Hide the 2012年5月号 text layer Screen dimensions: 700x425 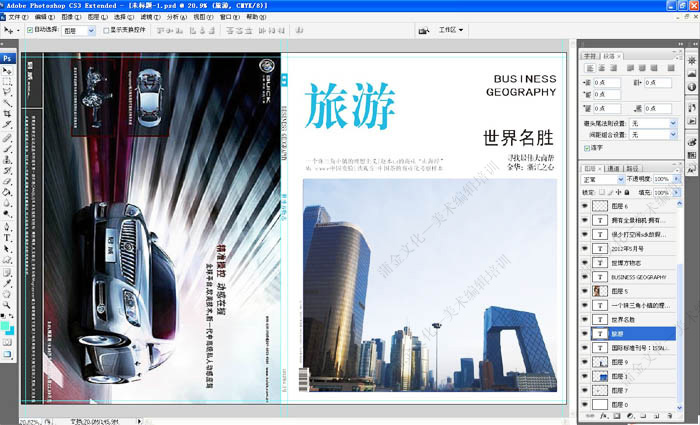tap(584, 249)
